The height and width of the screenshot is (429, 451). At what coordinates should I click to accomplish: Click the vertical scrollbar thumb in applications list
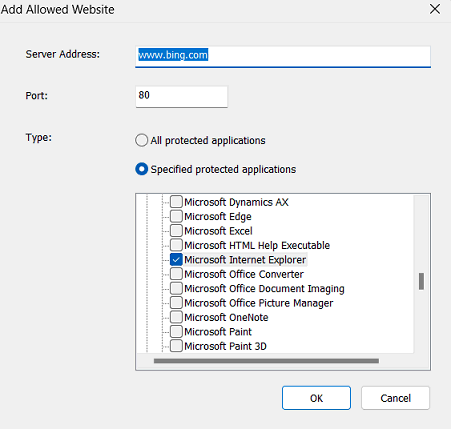tap(421, 281)
